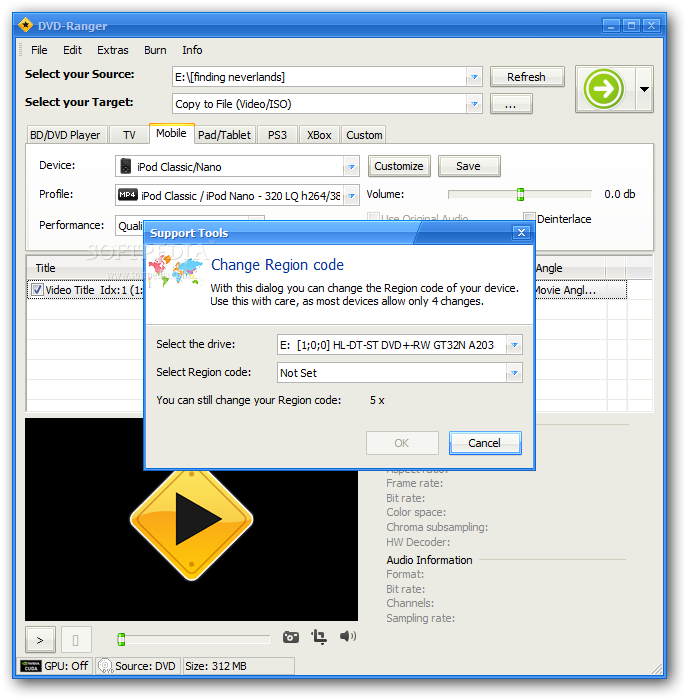
Task: Click the world map region icon
Action: click(176, 271)
